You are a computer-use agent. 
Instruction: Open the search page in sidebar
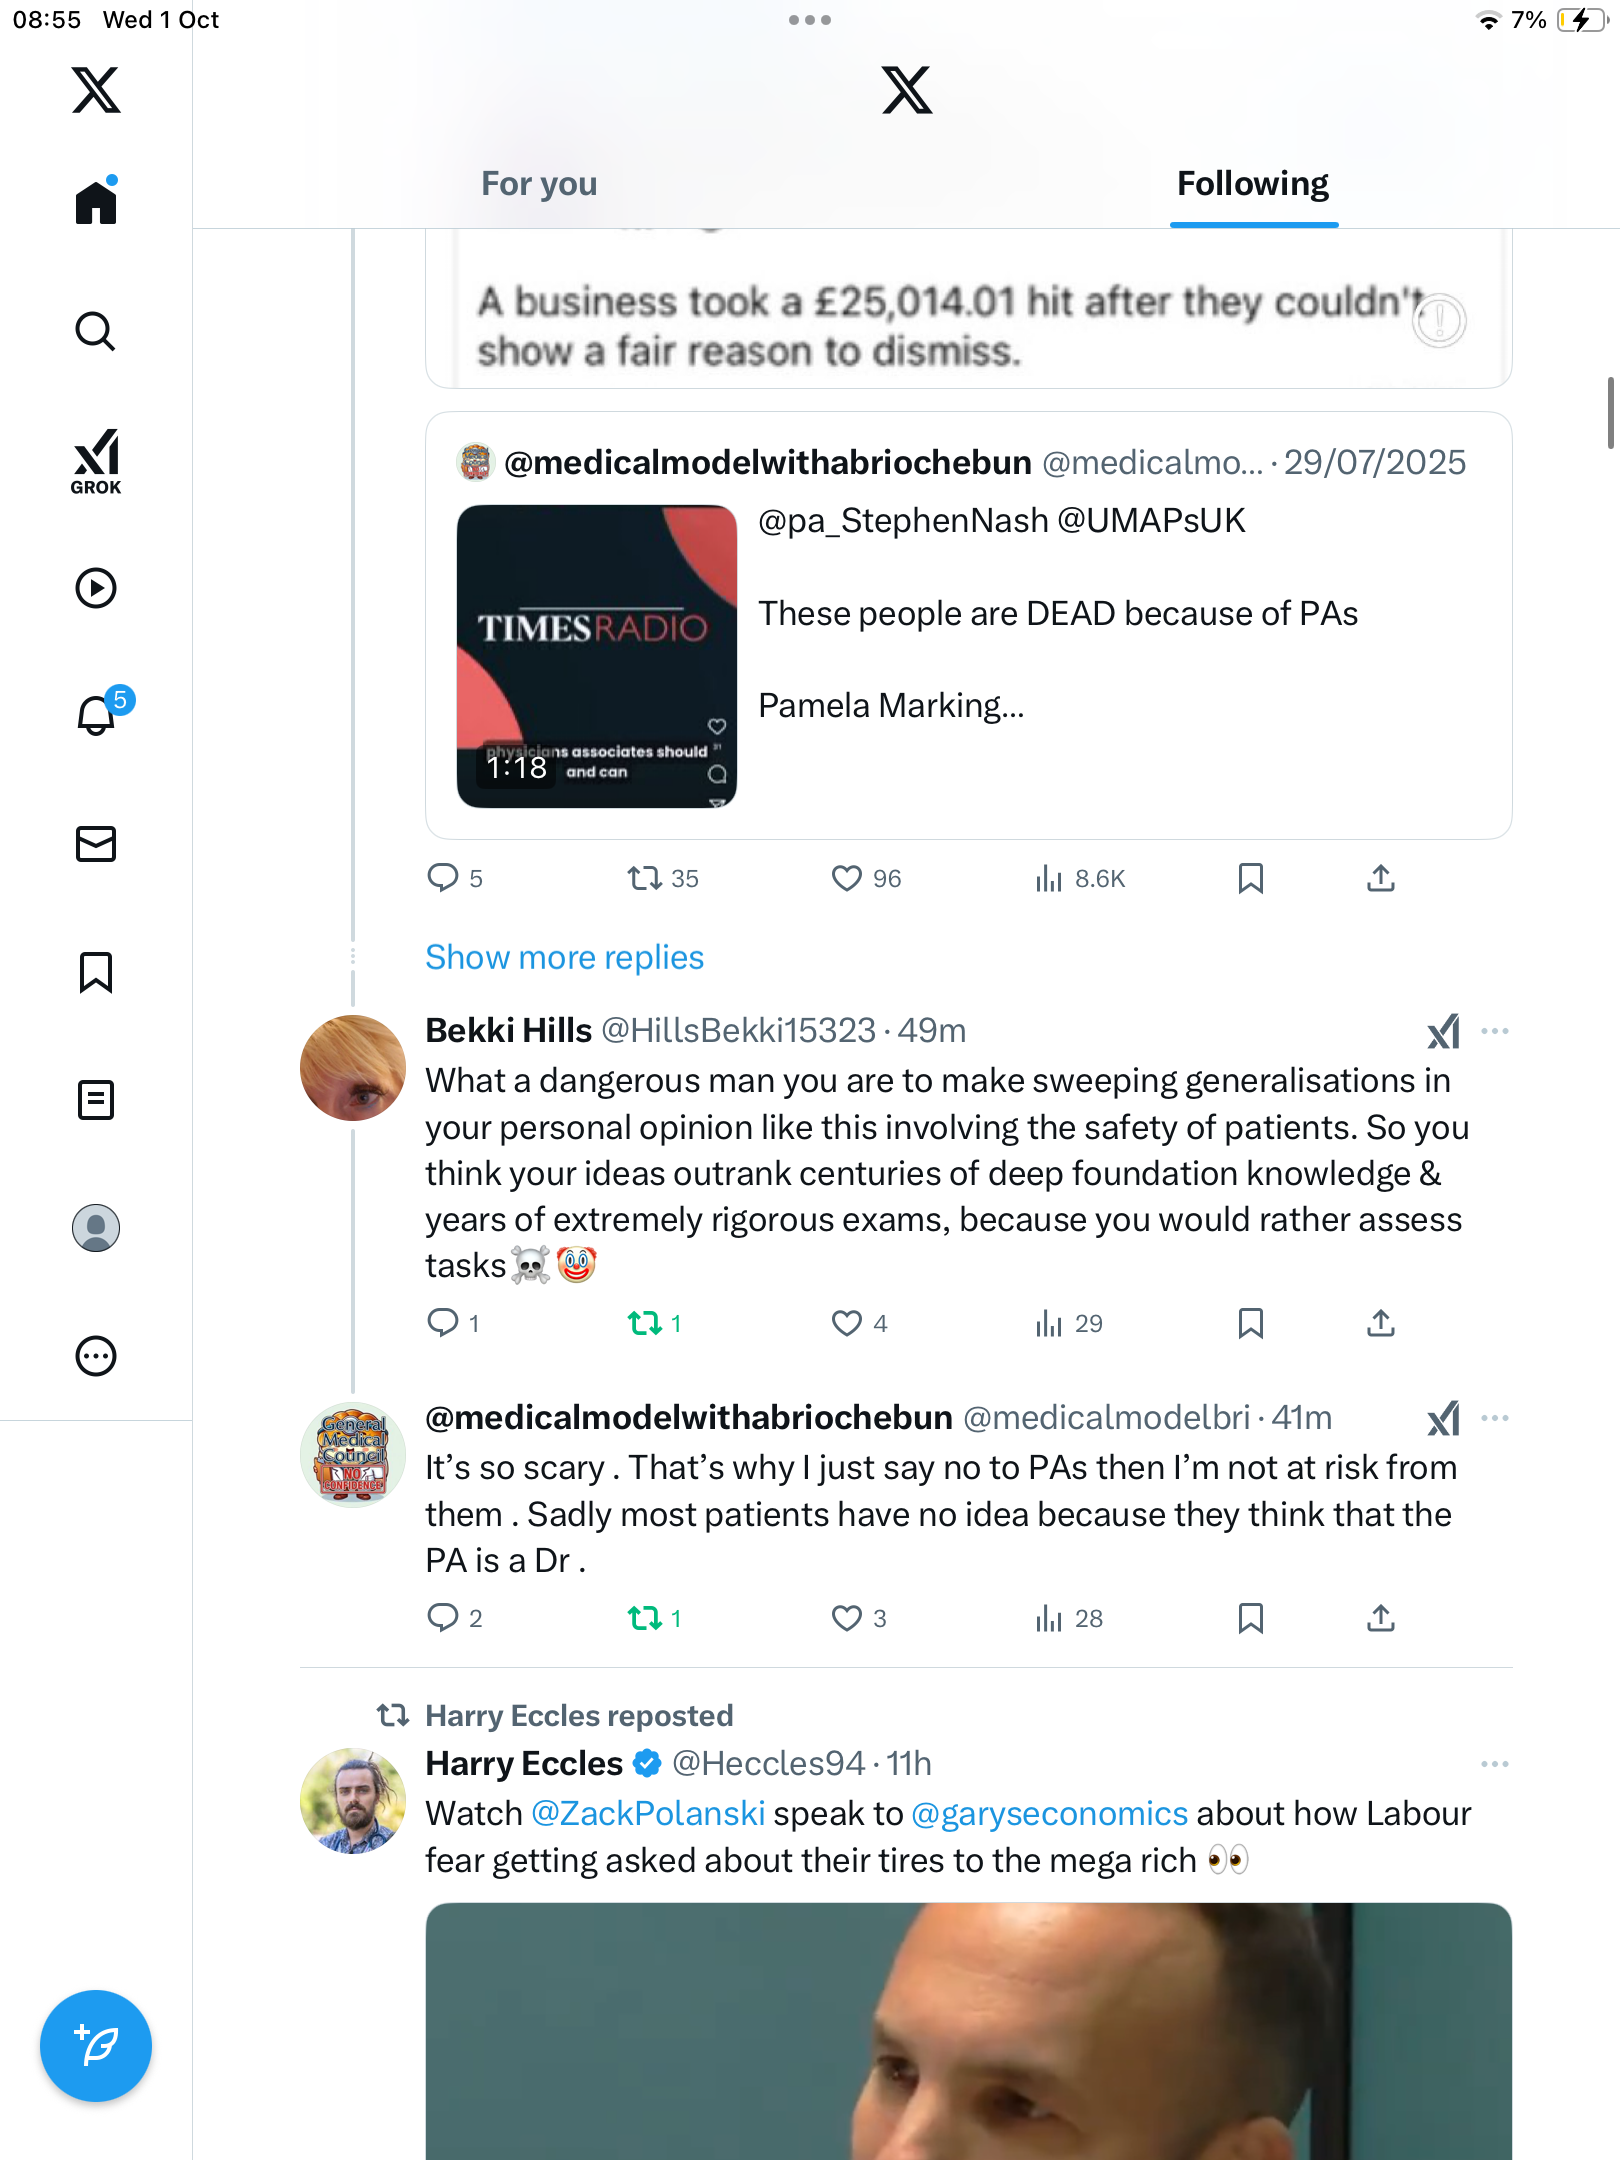(x=96, y=331)
